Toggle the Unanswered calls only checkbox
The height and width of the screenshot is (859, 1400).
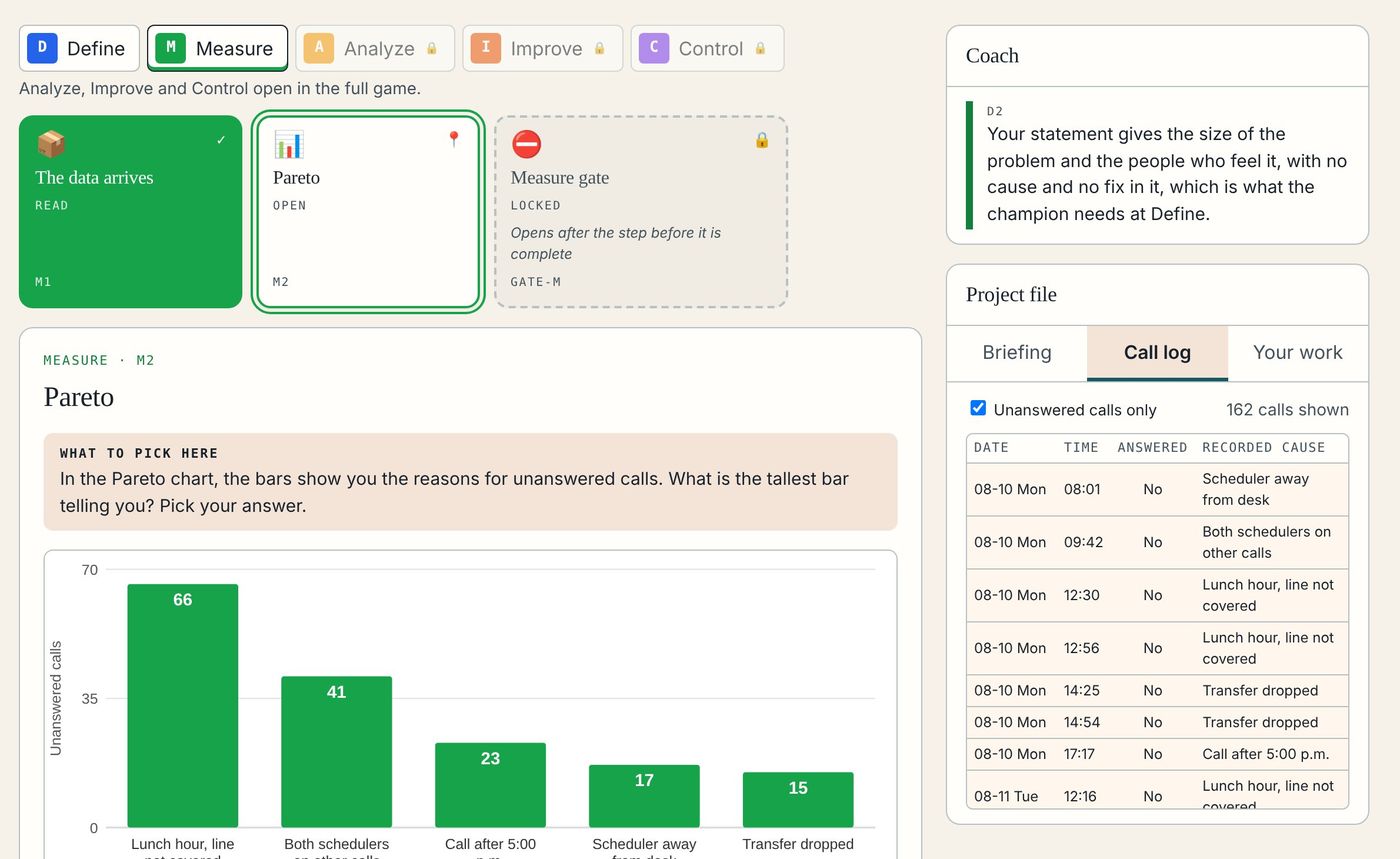click(x=978, y=408)
